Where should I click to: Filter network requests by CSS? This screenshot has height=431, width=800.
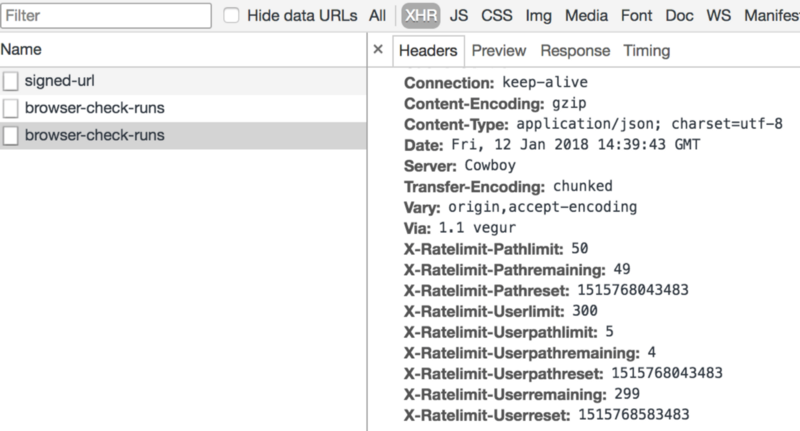[x=496, y=16]
